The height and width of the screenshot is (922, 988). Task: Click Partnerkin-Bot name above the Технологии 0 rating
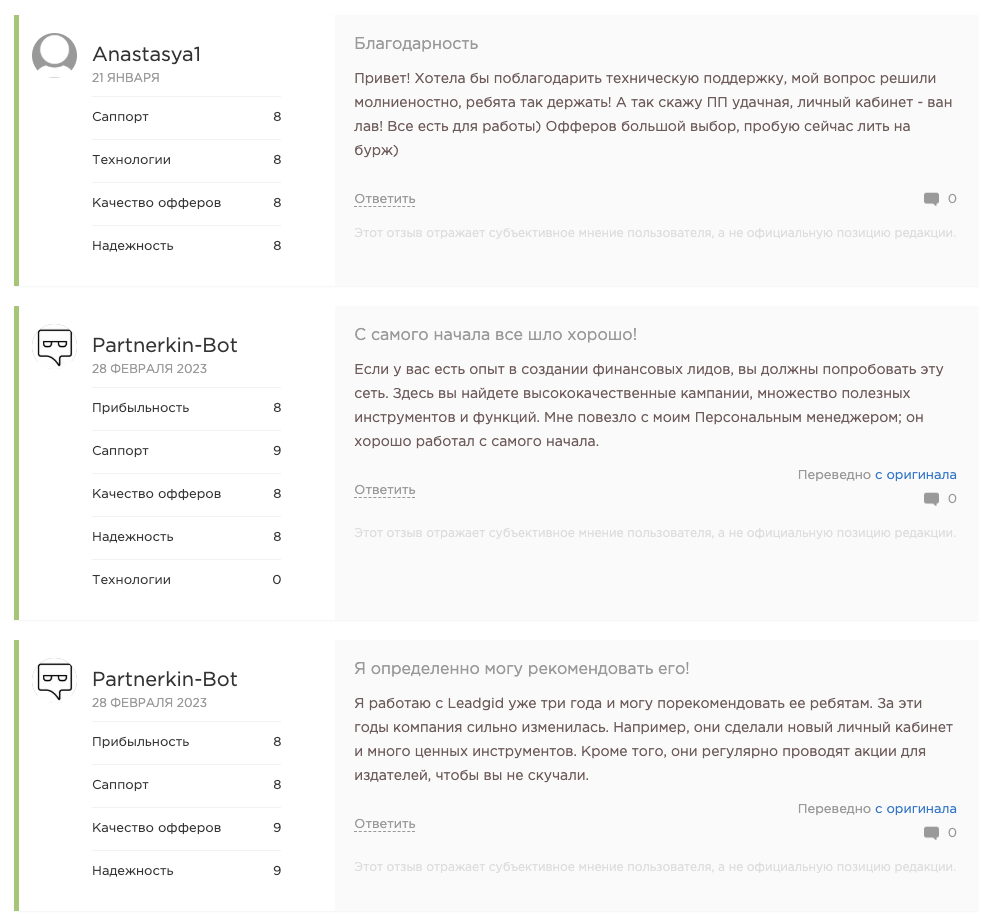point(165,345)
